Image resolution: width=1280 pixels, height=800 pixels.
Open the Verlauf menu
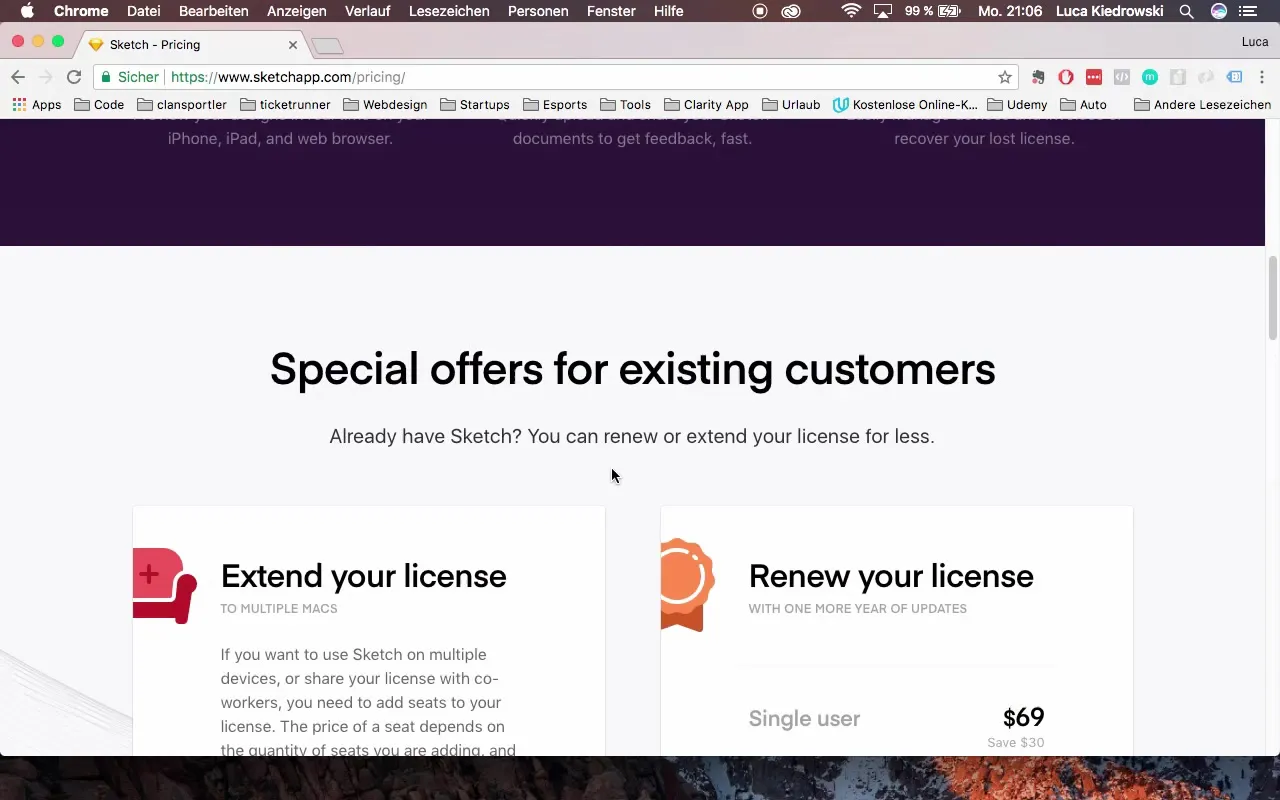pyautogui.click(x=368, y=11)
